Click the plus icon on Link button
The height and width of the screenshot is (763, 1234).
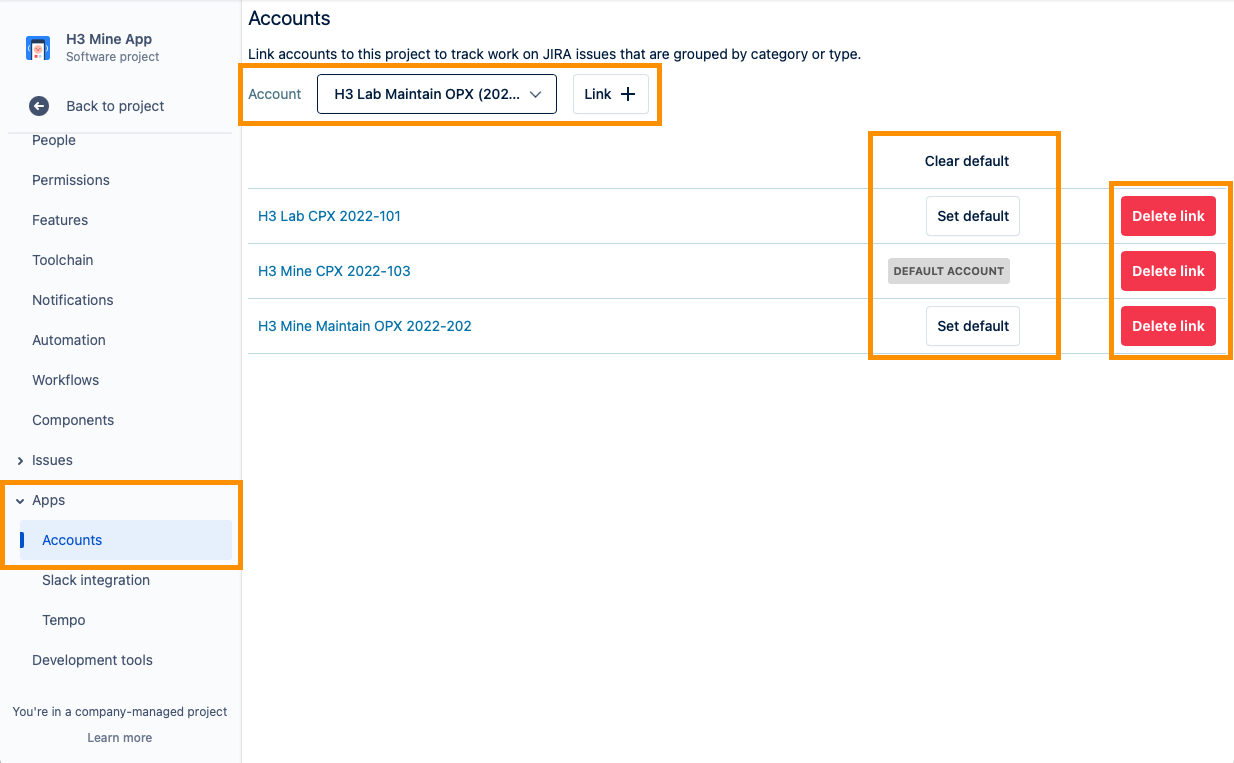click(x=628, y=94)
